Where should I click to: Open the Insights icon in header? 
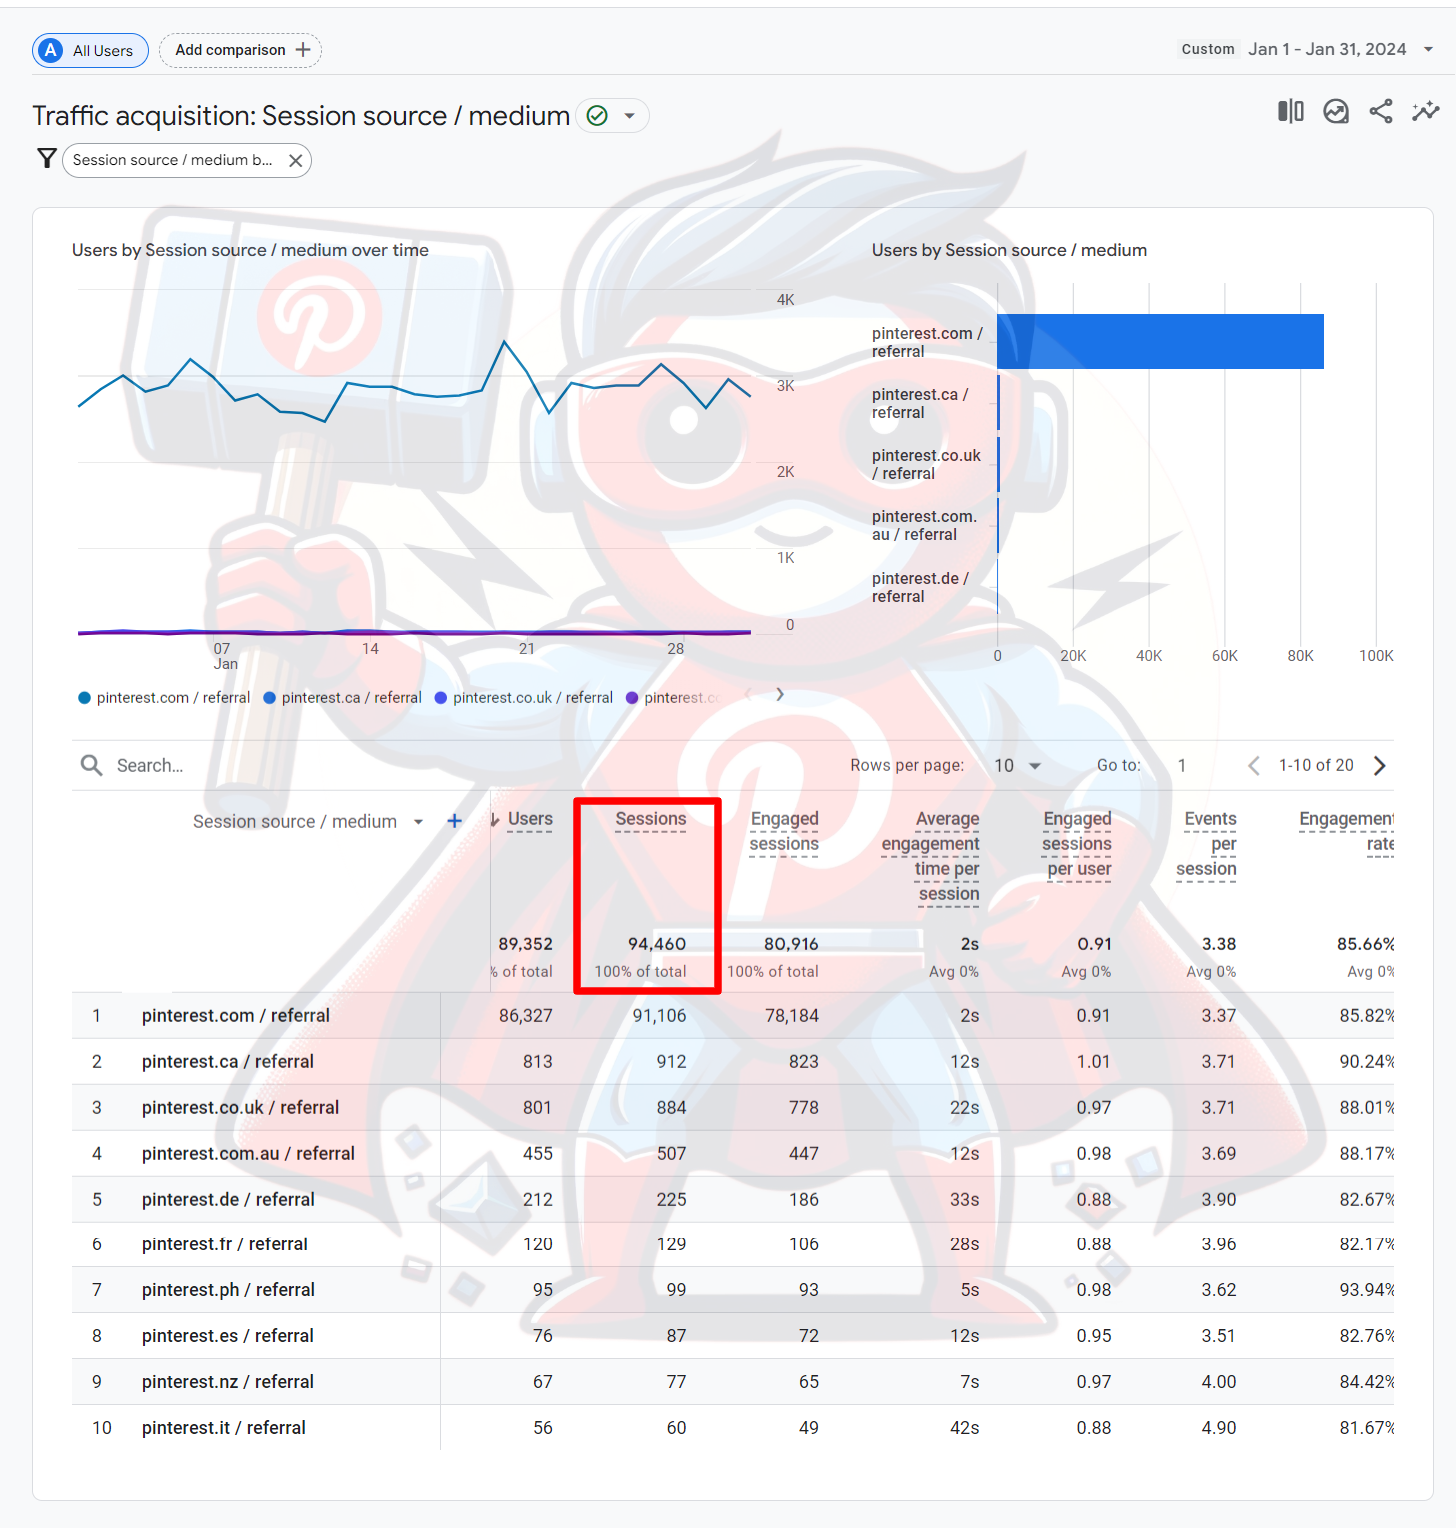(1336, 111)
